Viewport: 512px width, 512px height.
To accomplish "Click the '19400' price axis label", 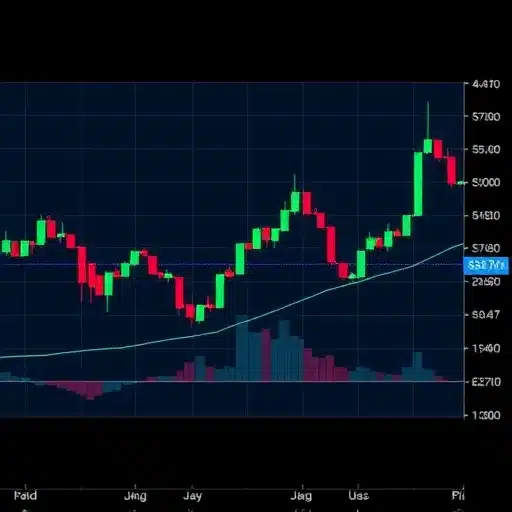I will [x=486, y=348].
